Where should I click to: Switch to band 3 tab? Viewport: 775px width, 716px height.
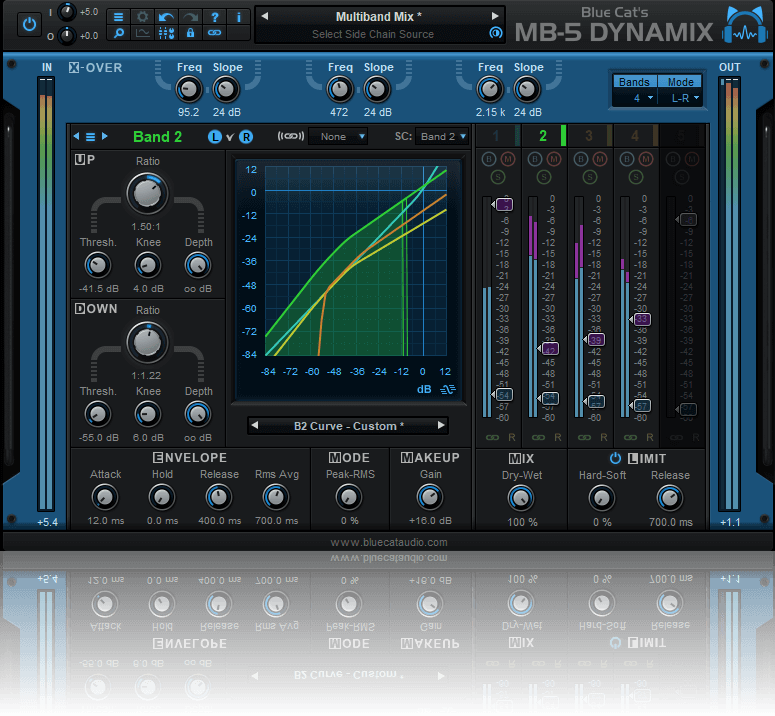[x=590, y=136]
